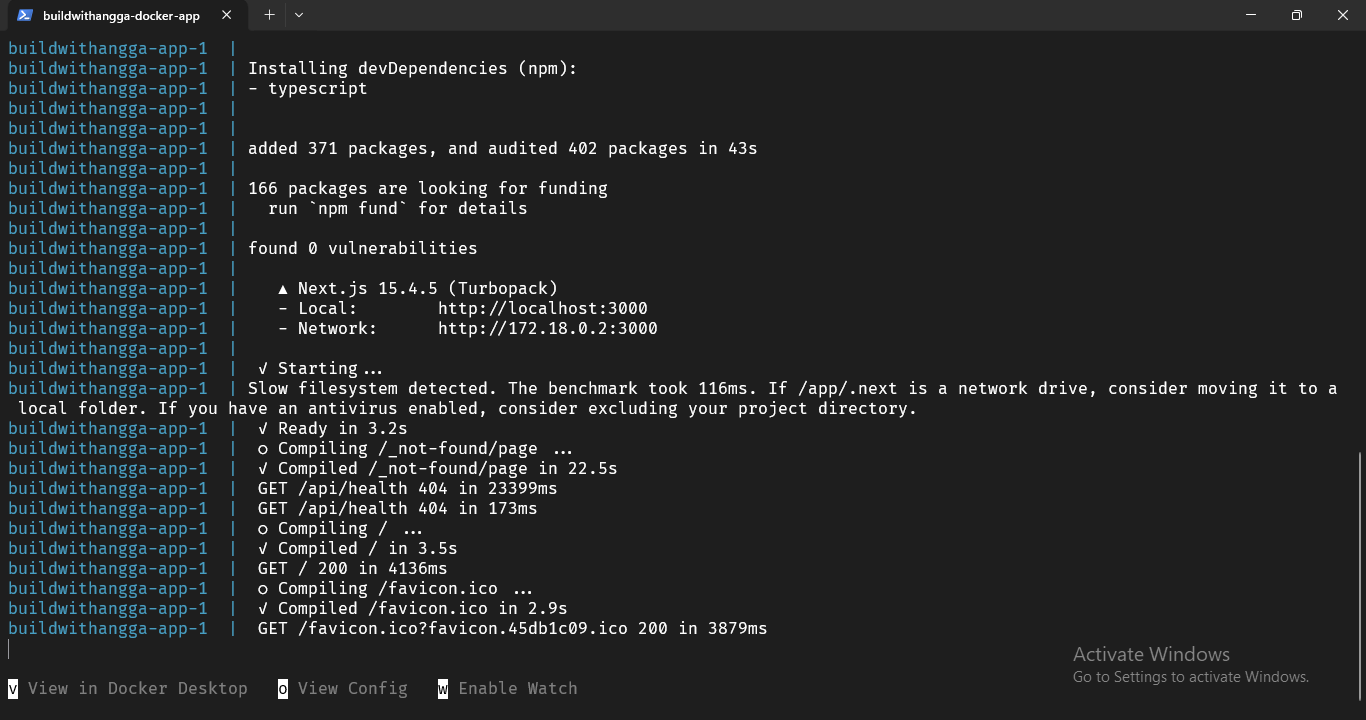Open a new tab using the plus icon
The width and height of the screenshot is (1366, 720).
pos(268,15)
